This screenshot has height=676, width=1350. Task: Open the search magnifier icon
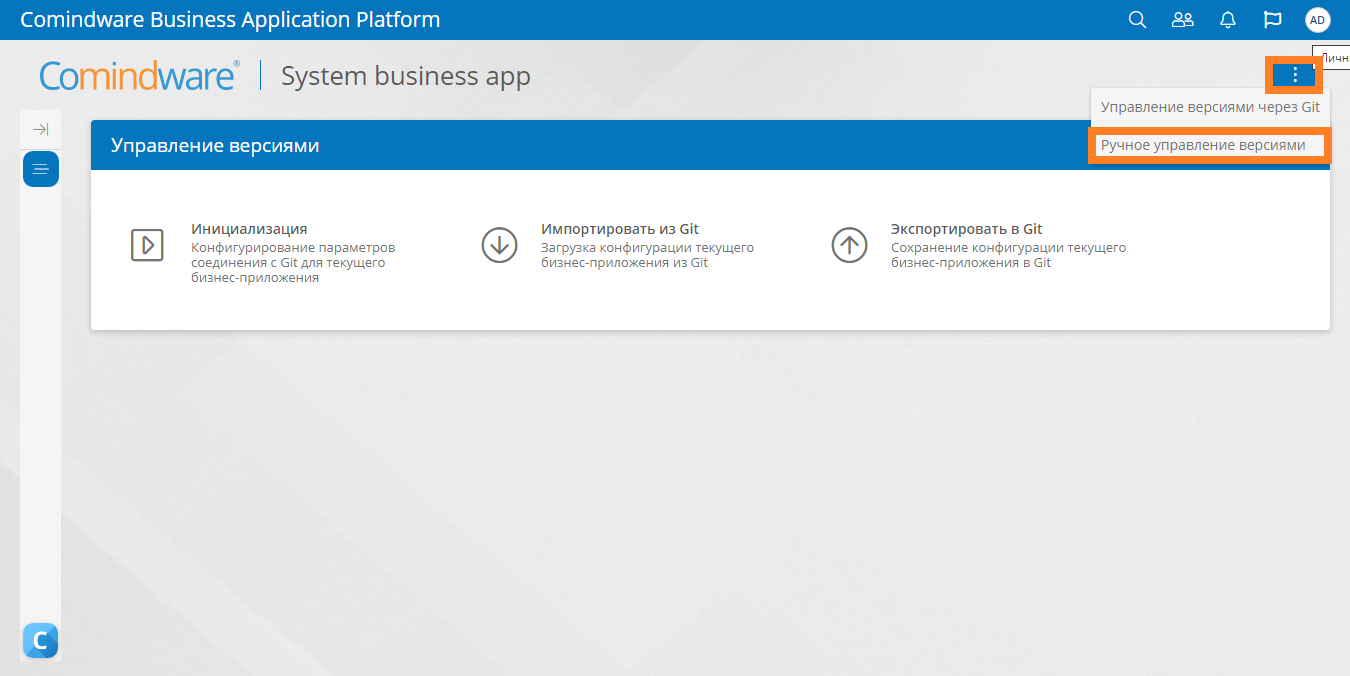1137,20
